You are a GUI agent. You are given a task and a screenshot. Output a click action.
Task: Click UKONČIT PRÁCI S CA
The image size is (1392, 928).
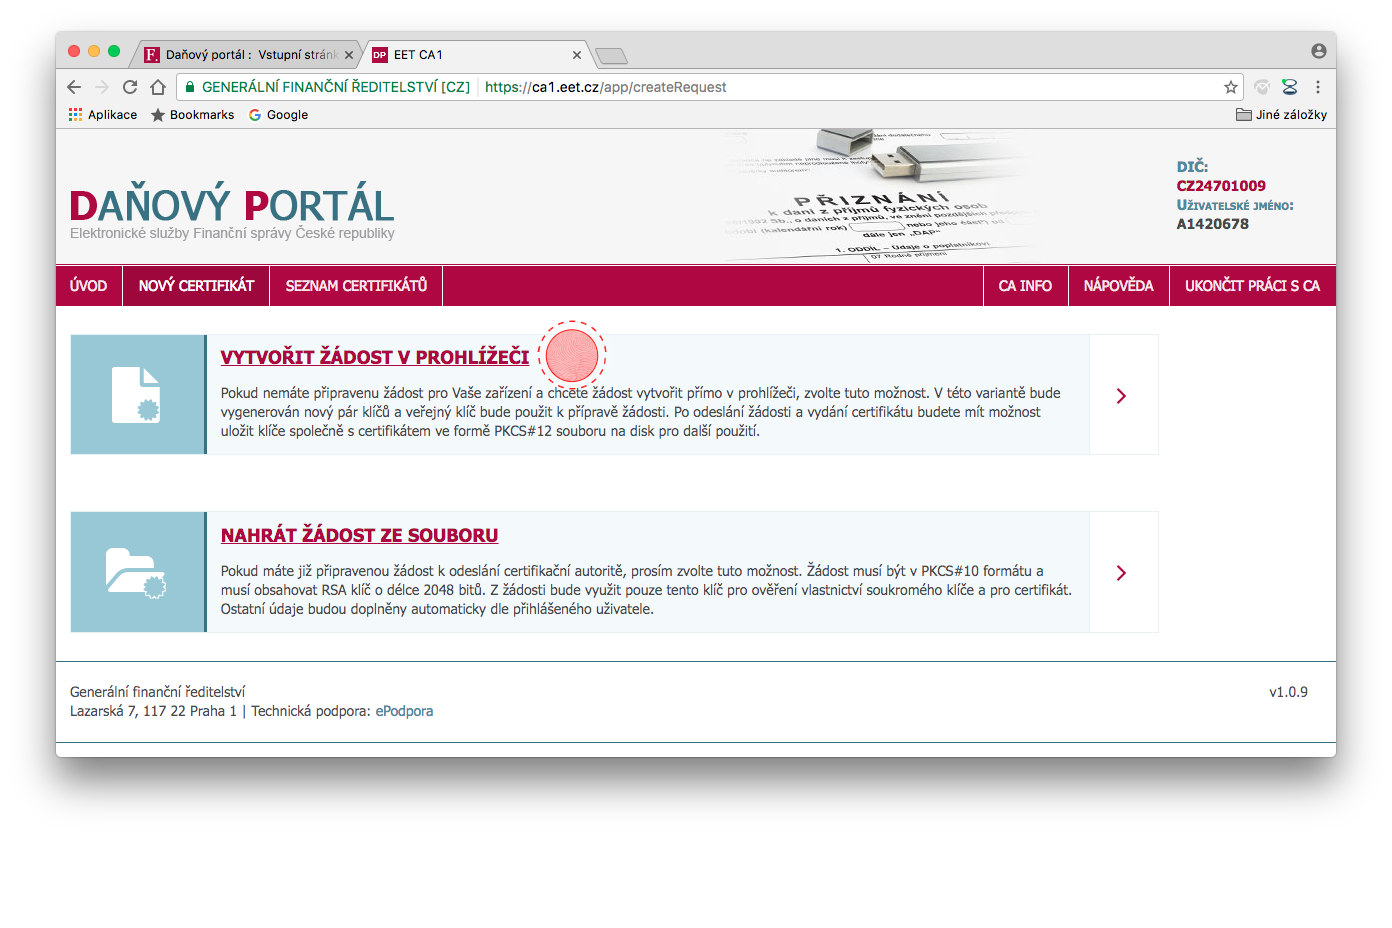1252,286
